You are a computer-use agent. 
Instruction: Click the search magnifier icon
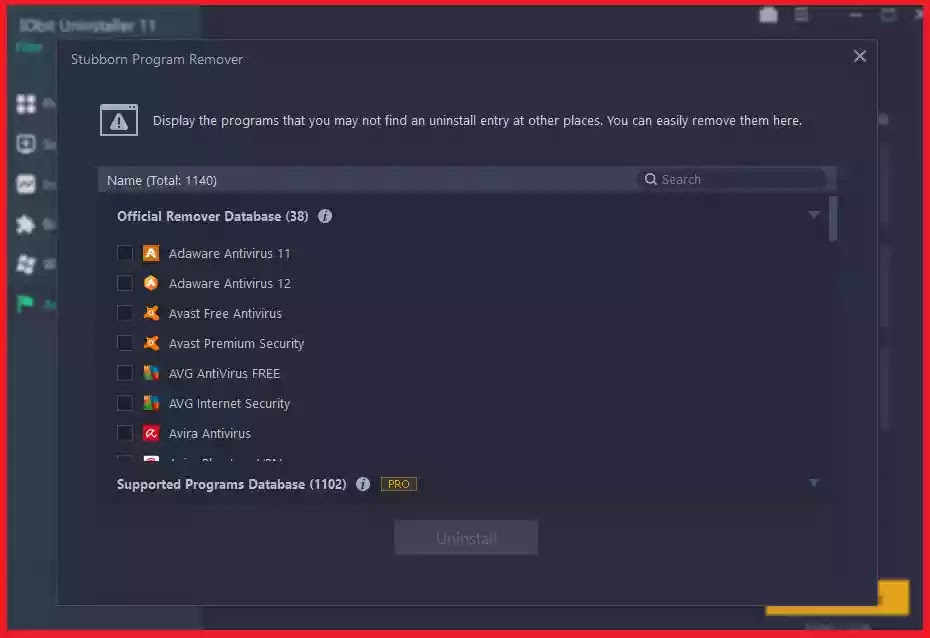point(651,179)
